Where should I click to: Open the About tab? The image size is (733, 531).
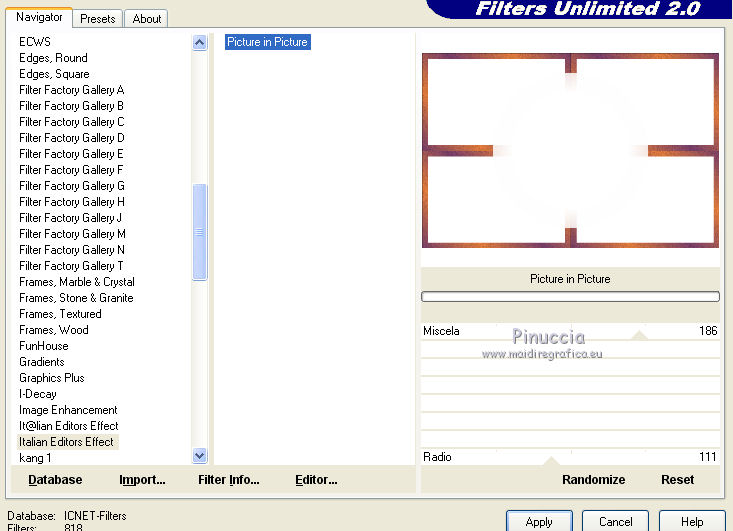point(146,19)
